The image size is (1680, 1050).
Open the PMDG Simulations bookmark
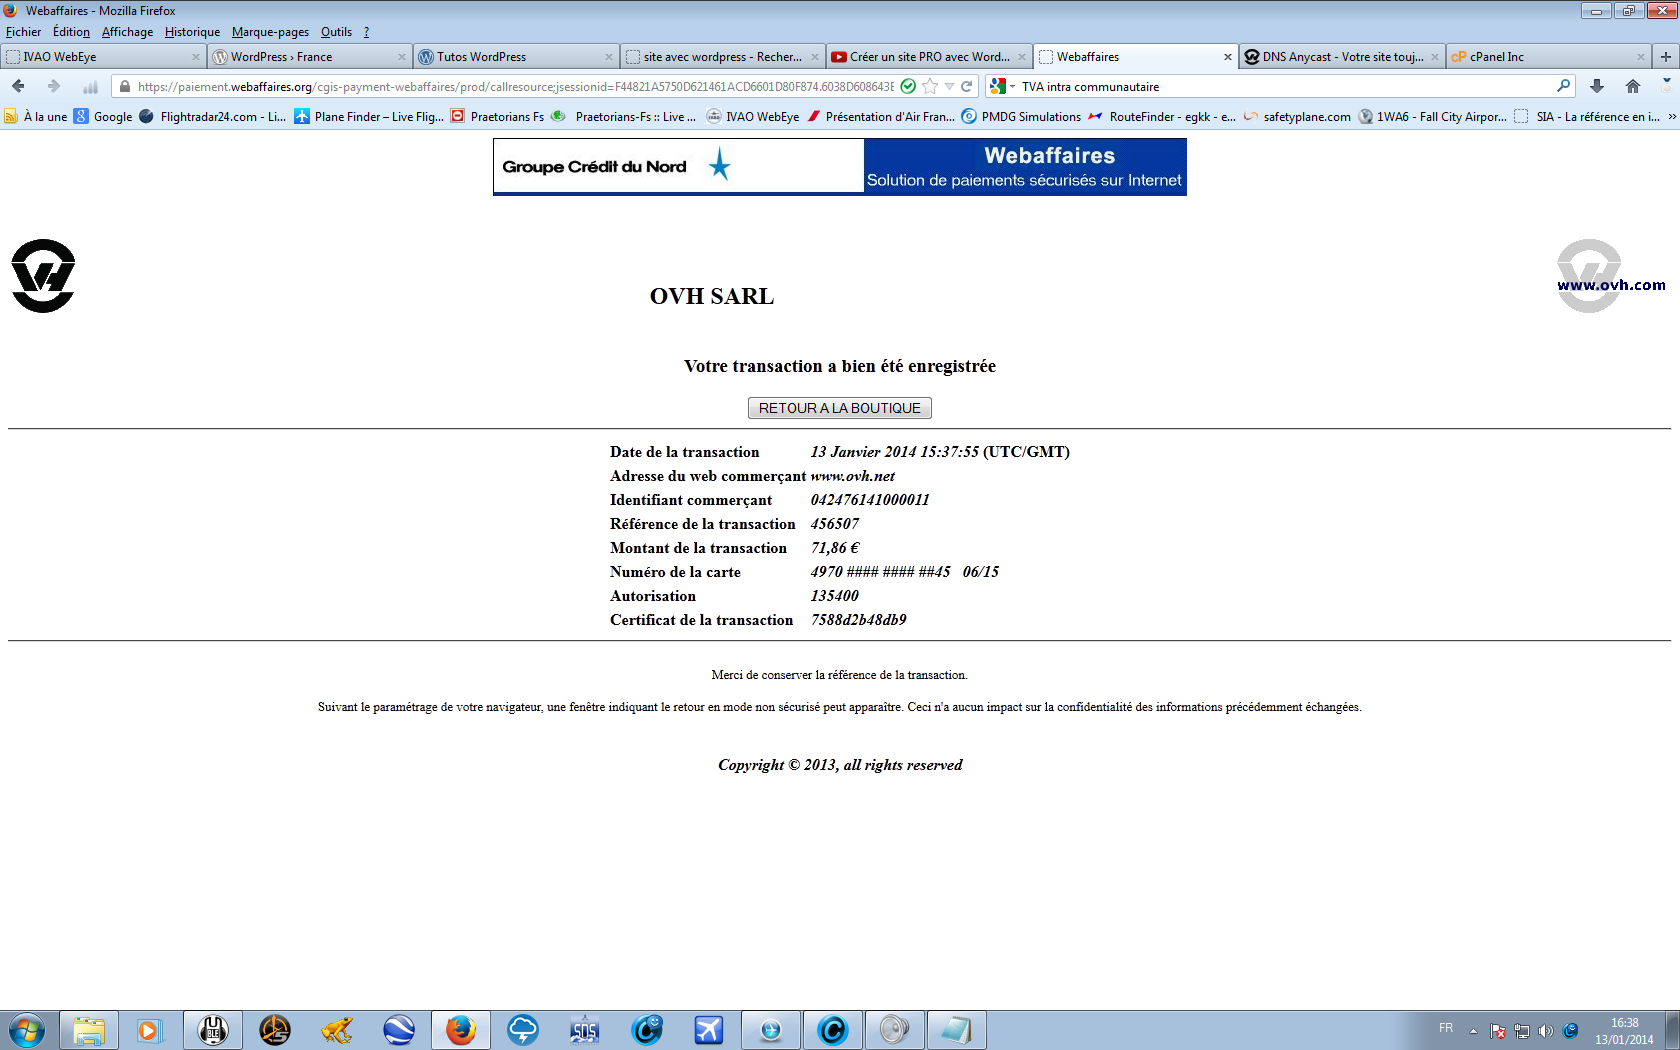pyautogui.click(x=1021, y=117)
